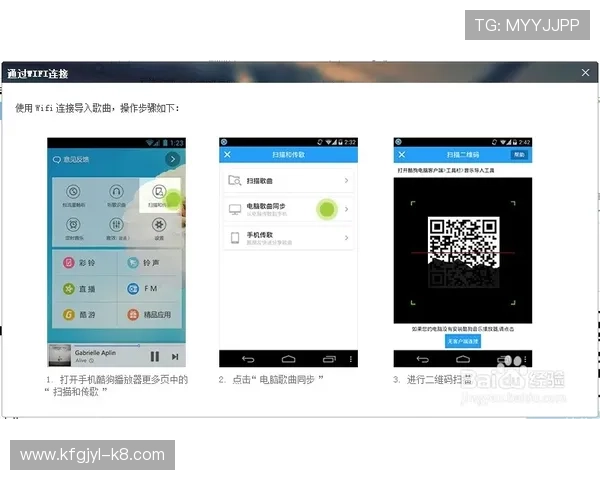Open 扫描歌曲 row in second phone
This screenshot has width=600, height=480.
288,180
